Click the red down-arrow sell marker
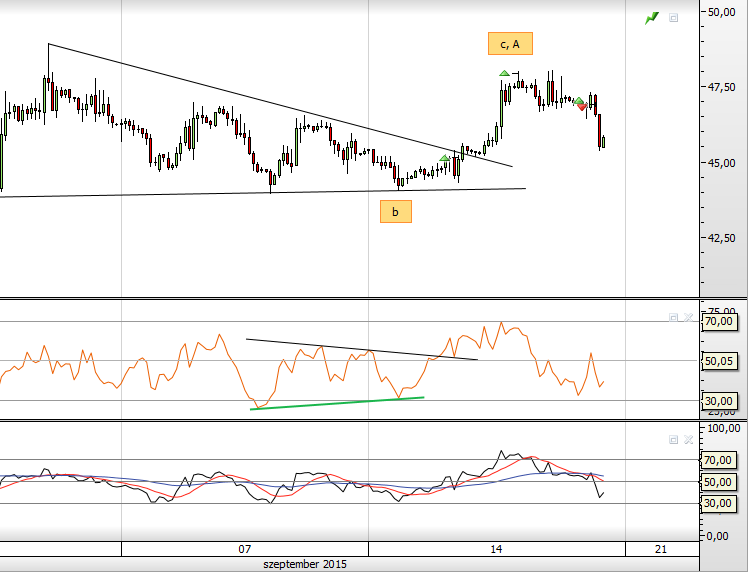 [582, 108]
